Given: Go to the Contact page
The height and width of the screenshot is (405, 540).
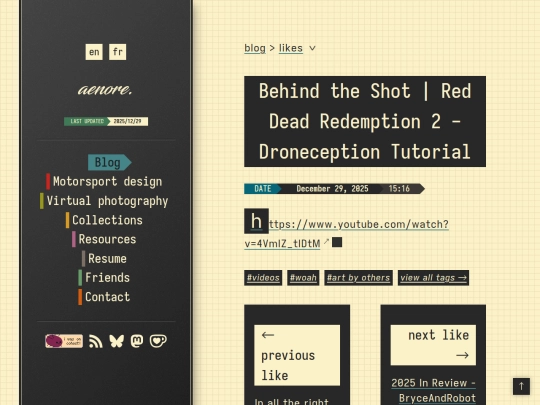Looking at the screenshot, I should click(x=104, y=297).
